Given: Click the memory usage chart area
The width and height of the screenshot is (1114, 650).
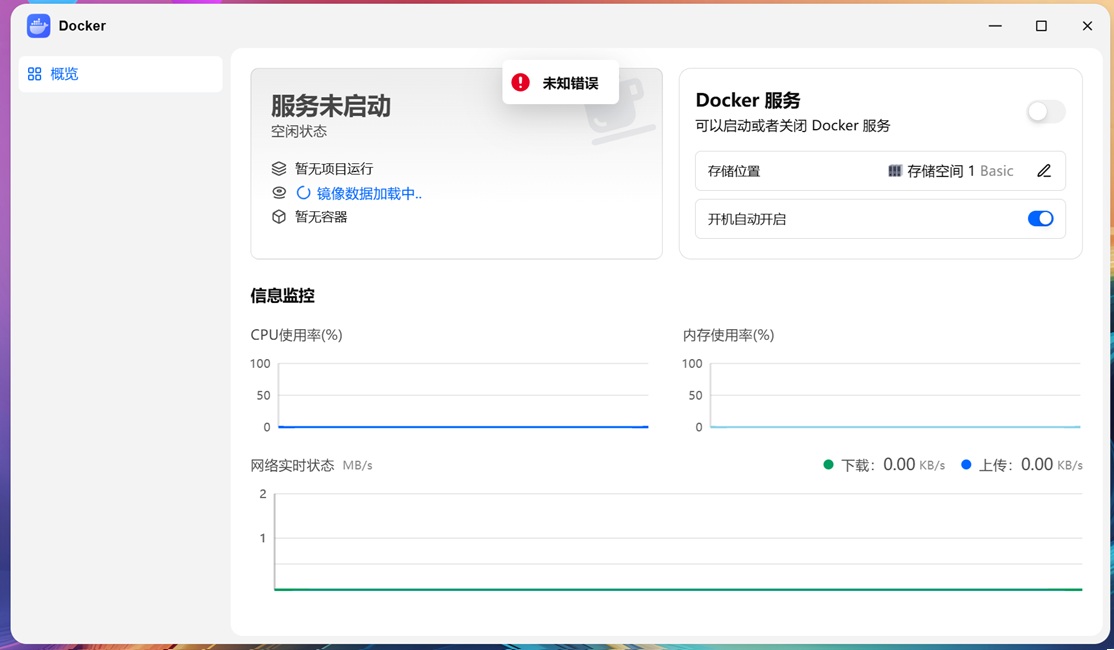Looking at the screenshot, I should (x=895, y=395).
